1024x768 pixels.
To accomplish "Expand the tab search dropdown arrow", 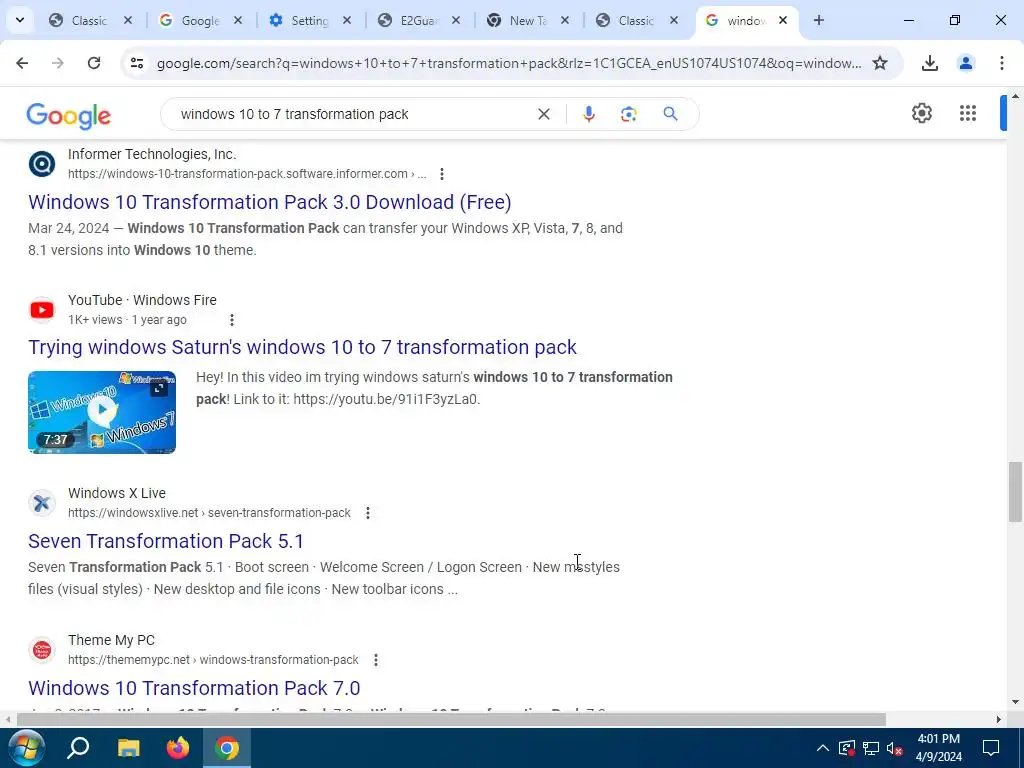I will [x=20, y=20].
